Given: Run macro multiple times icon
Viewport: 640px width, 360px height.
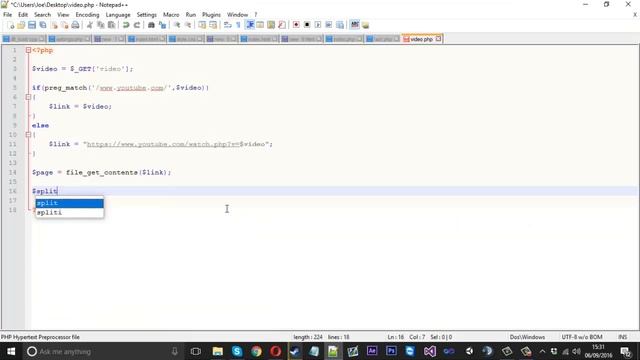Looking at the screenshot, I should tap(329, 25).
